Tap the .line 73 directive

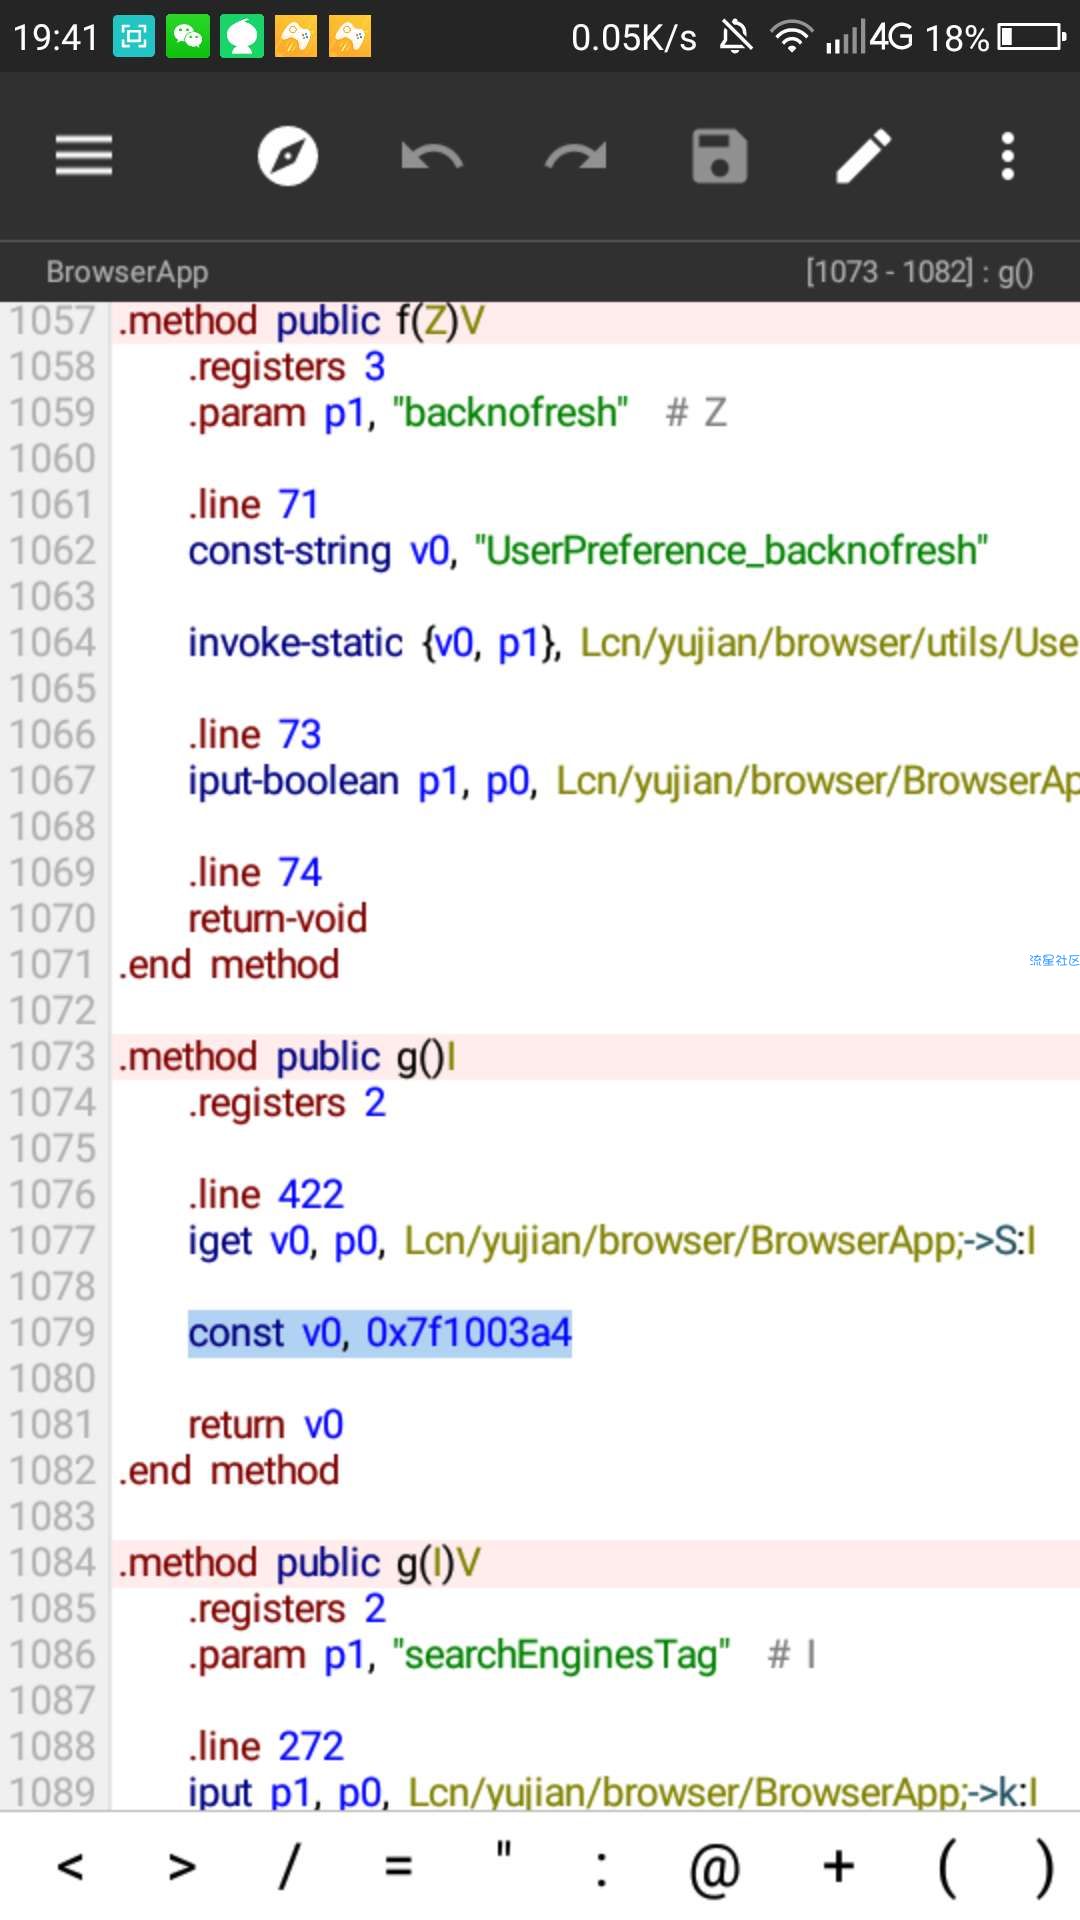[255, 735]
